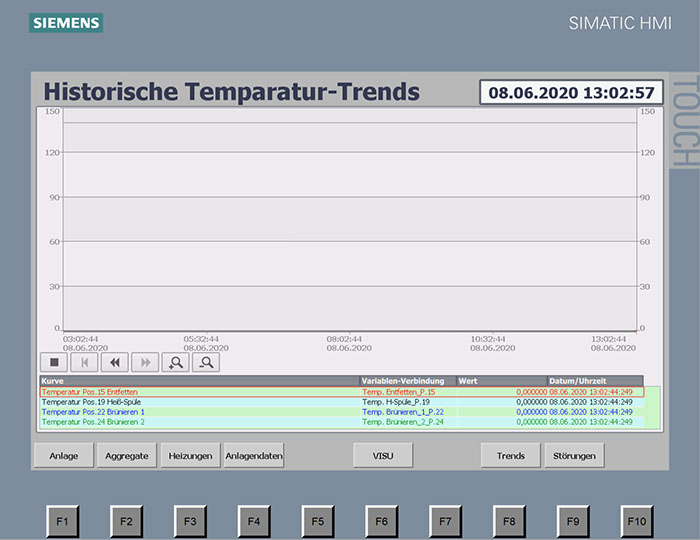Click the date and time display field
This screenshot has width=700, height=540.
pyautogui.click(x=570, y=93)
